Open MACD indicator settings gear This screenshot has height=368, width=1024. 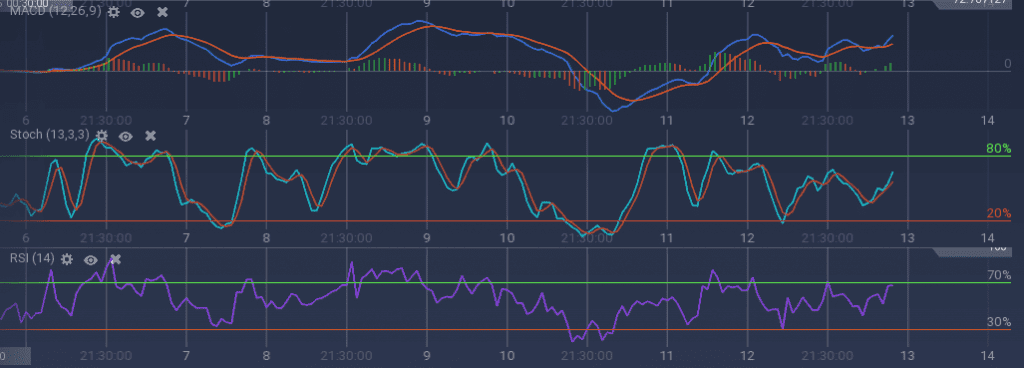114,12
